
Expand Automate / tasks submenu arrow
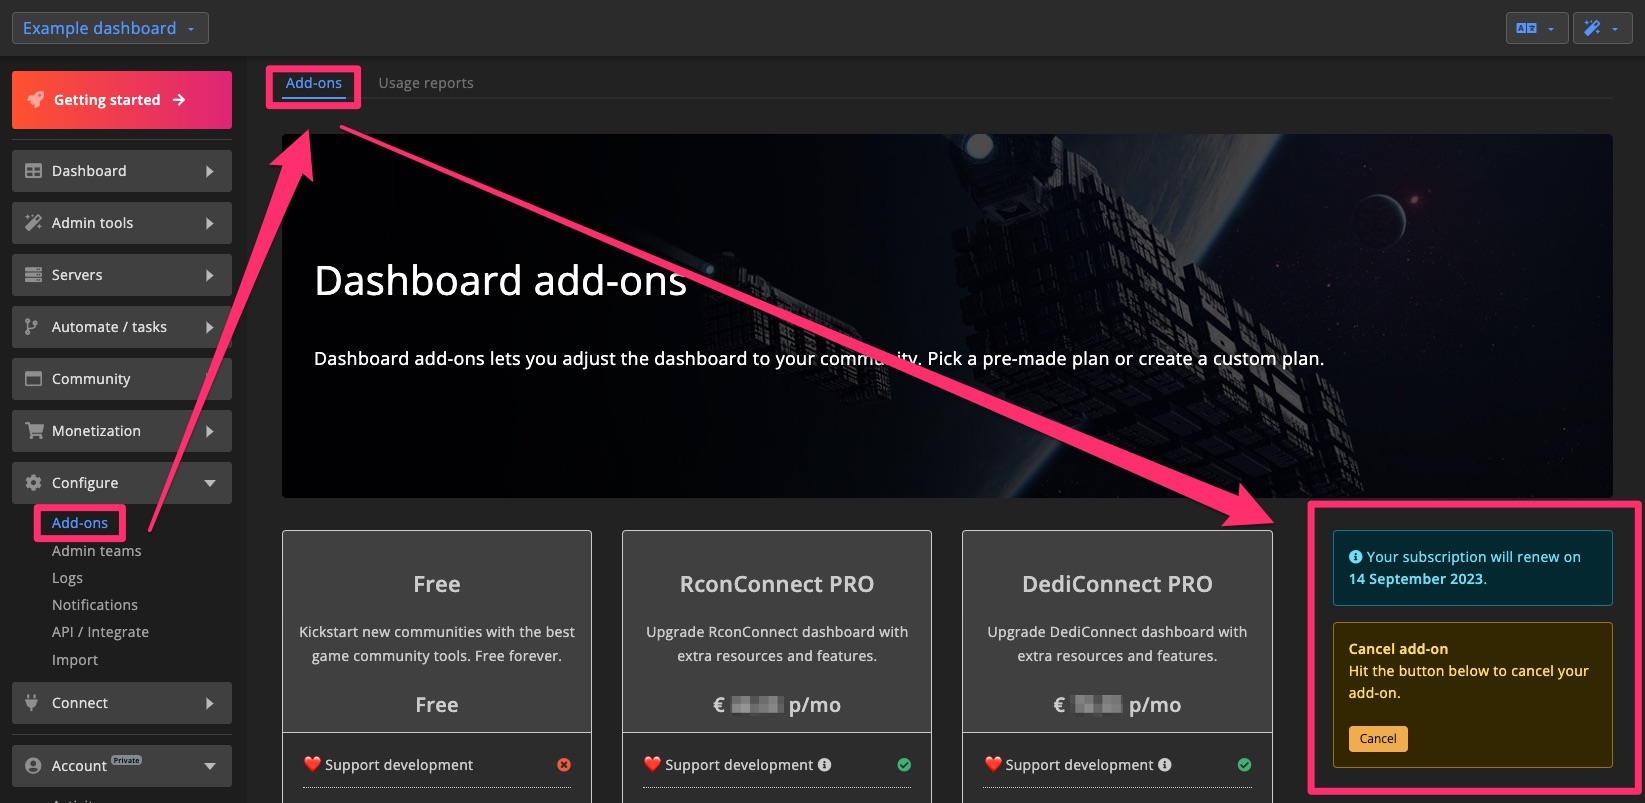coord(209,327)
